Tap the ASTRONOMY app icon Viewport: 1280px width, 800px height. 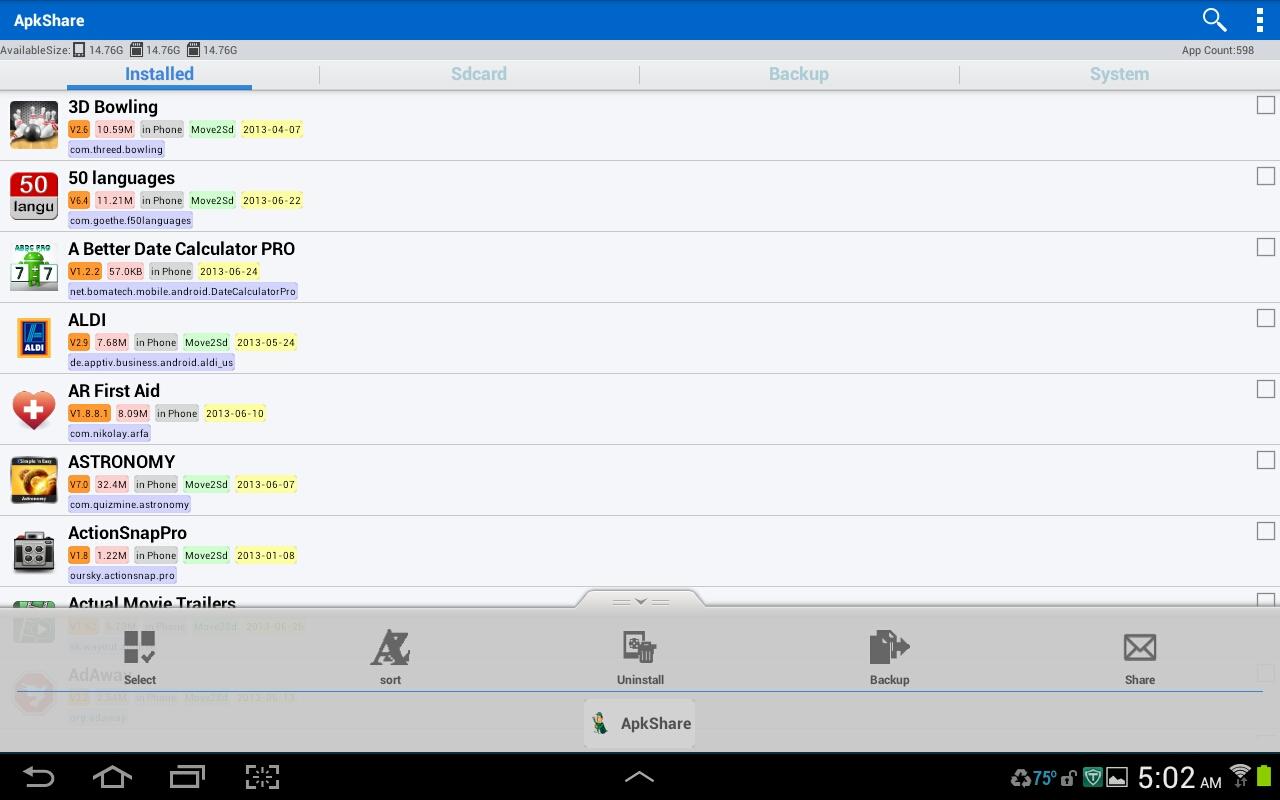coord(34,480)
